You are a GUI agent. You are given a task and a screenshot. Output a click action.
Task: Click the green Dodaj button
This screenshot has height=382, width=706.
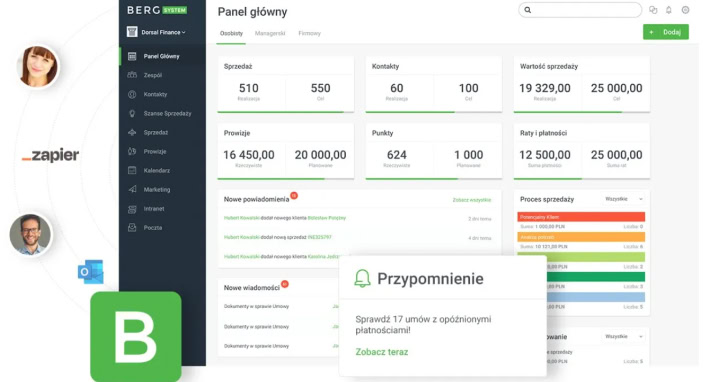[665, 32]
